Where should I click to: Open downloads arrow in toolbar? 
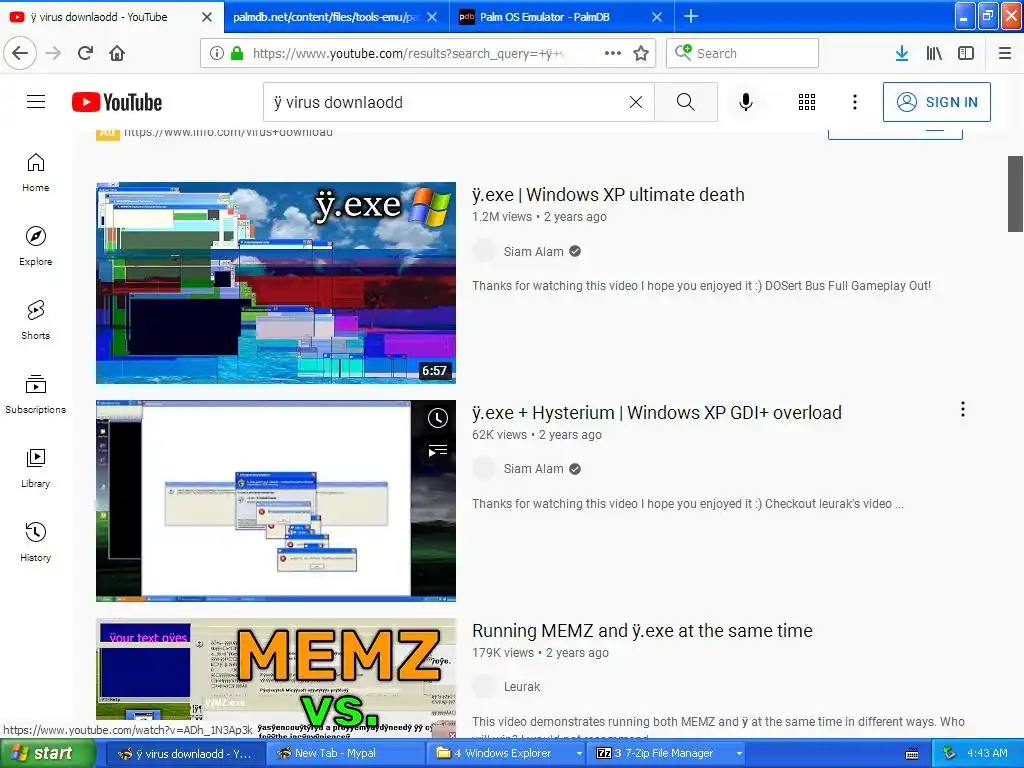(x=902, y=53)
